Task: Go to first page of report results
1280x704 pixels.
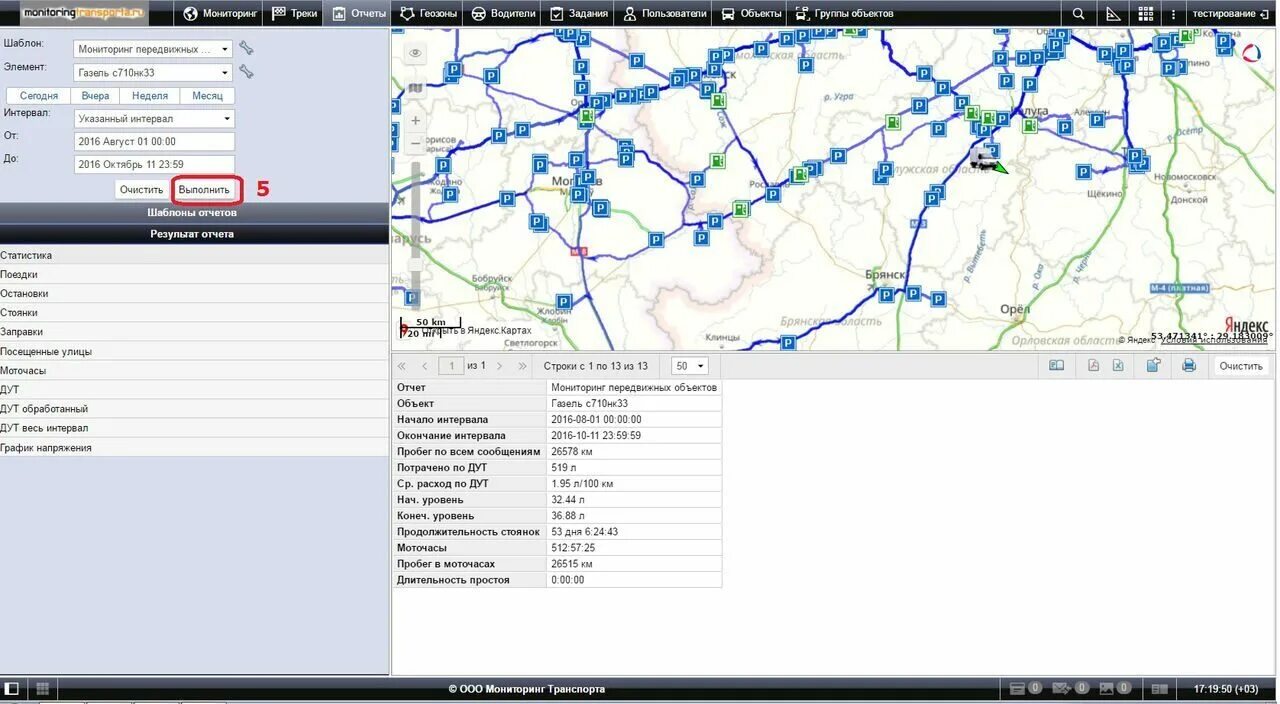Action: pyautogui.click(x=402, y=366)
